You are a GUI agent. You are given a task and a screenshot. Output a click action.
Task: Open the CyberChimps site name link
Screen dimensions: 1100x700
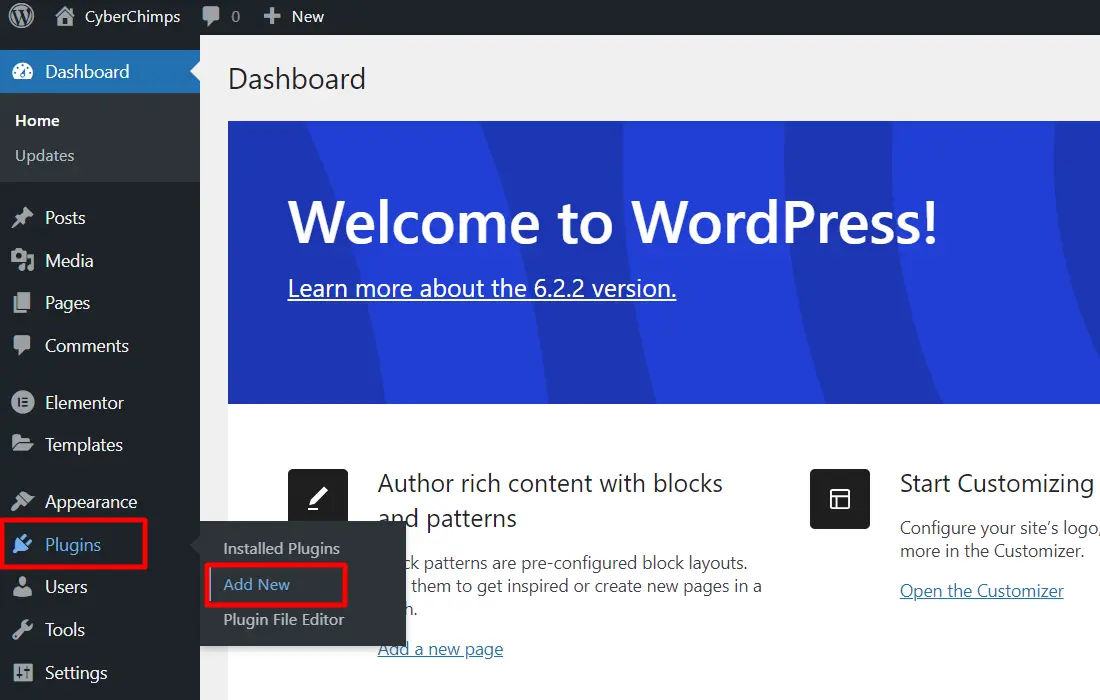click(133, 17)
